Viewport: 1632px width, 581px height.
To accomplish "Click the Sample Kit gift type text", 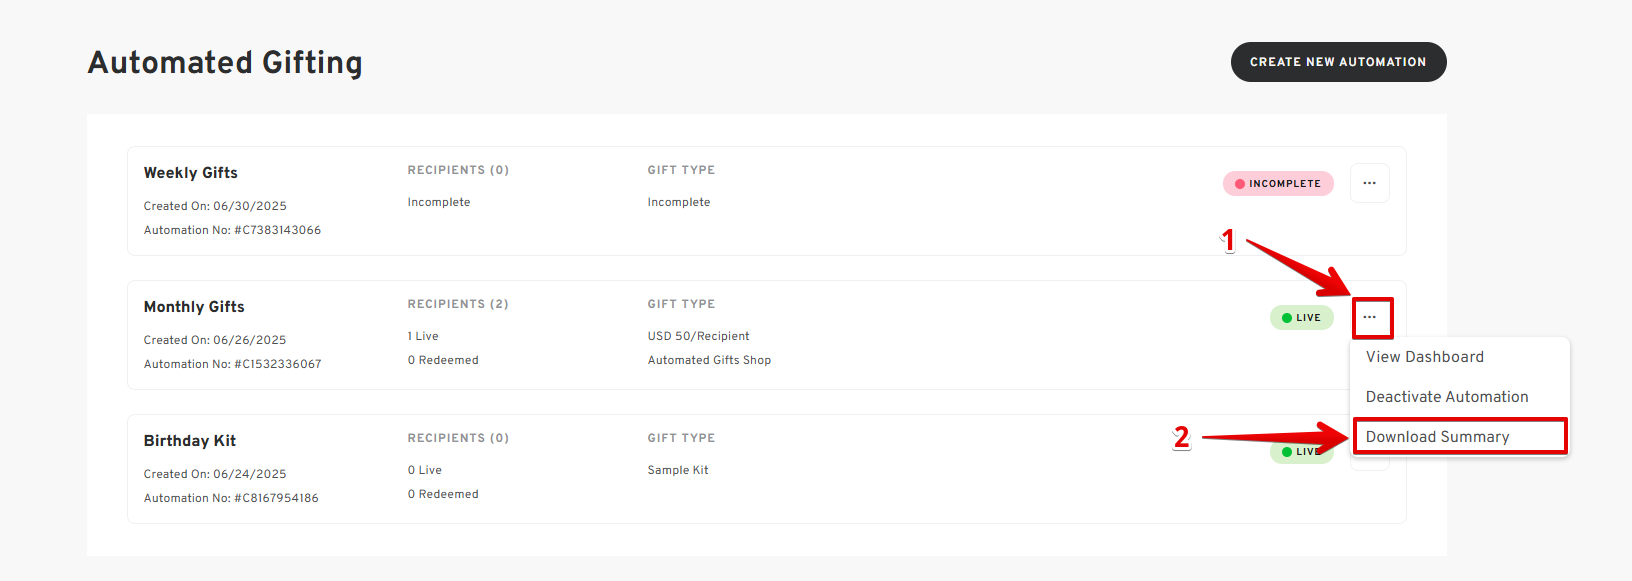I will click(678, 470).
